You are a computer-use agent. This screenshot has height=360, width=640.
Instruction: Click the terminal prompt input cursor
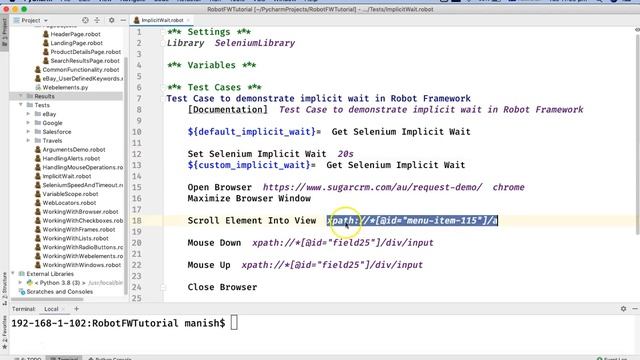[x=234, y=323]
